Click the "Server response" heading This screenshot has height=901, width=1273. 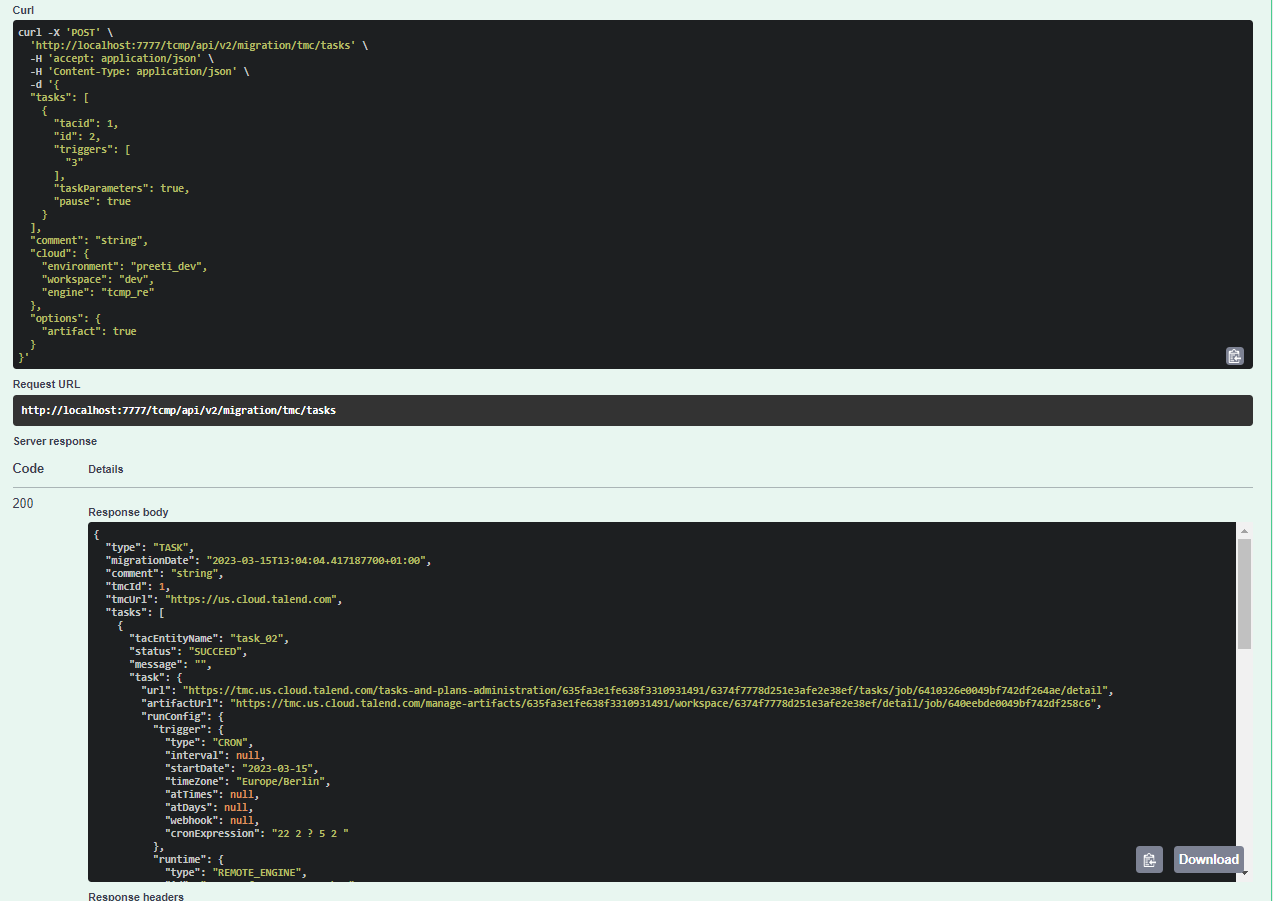pyautogui.click(x=55, y=441)
